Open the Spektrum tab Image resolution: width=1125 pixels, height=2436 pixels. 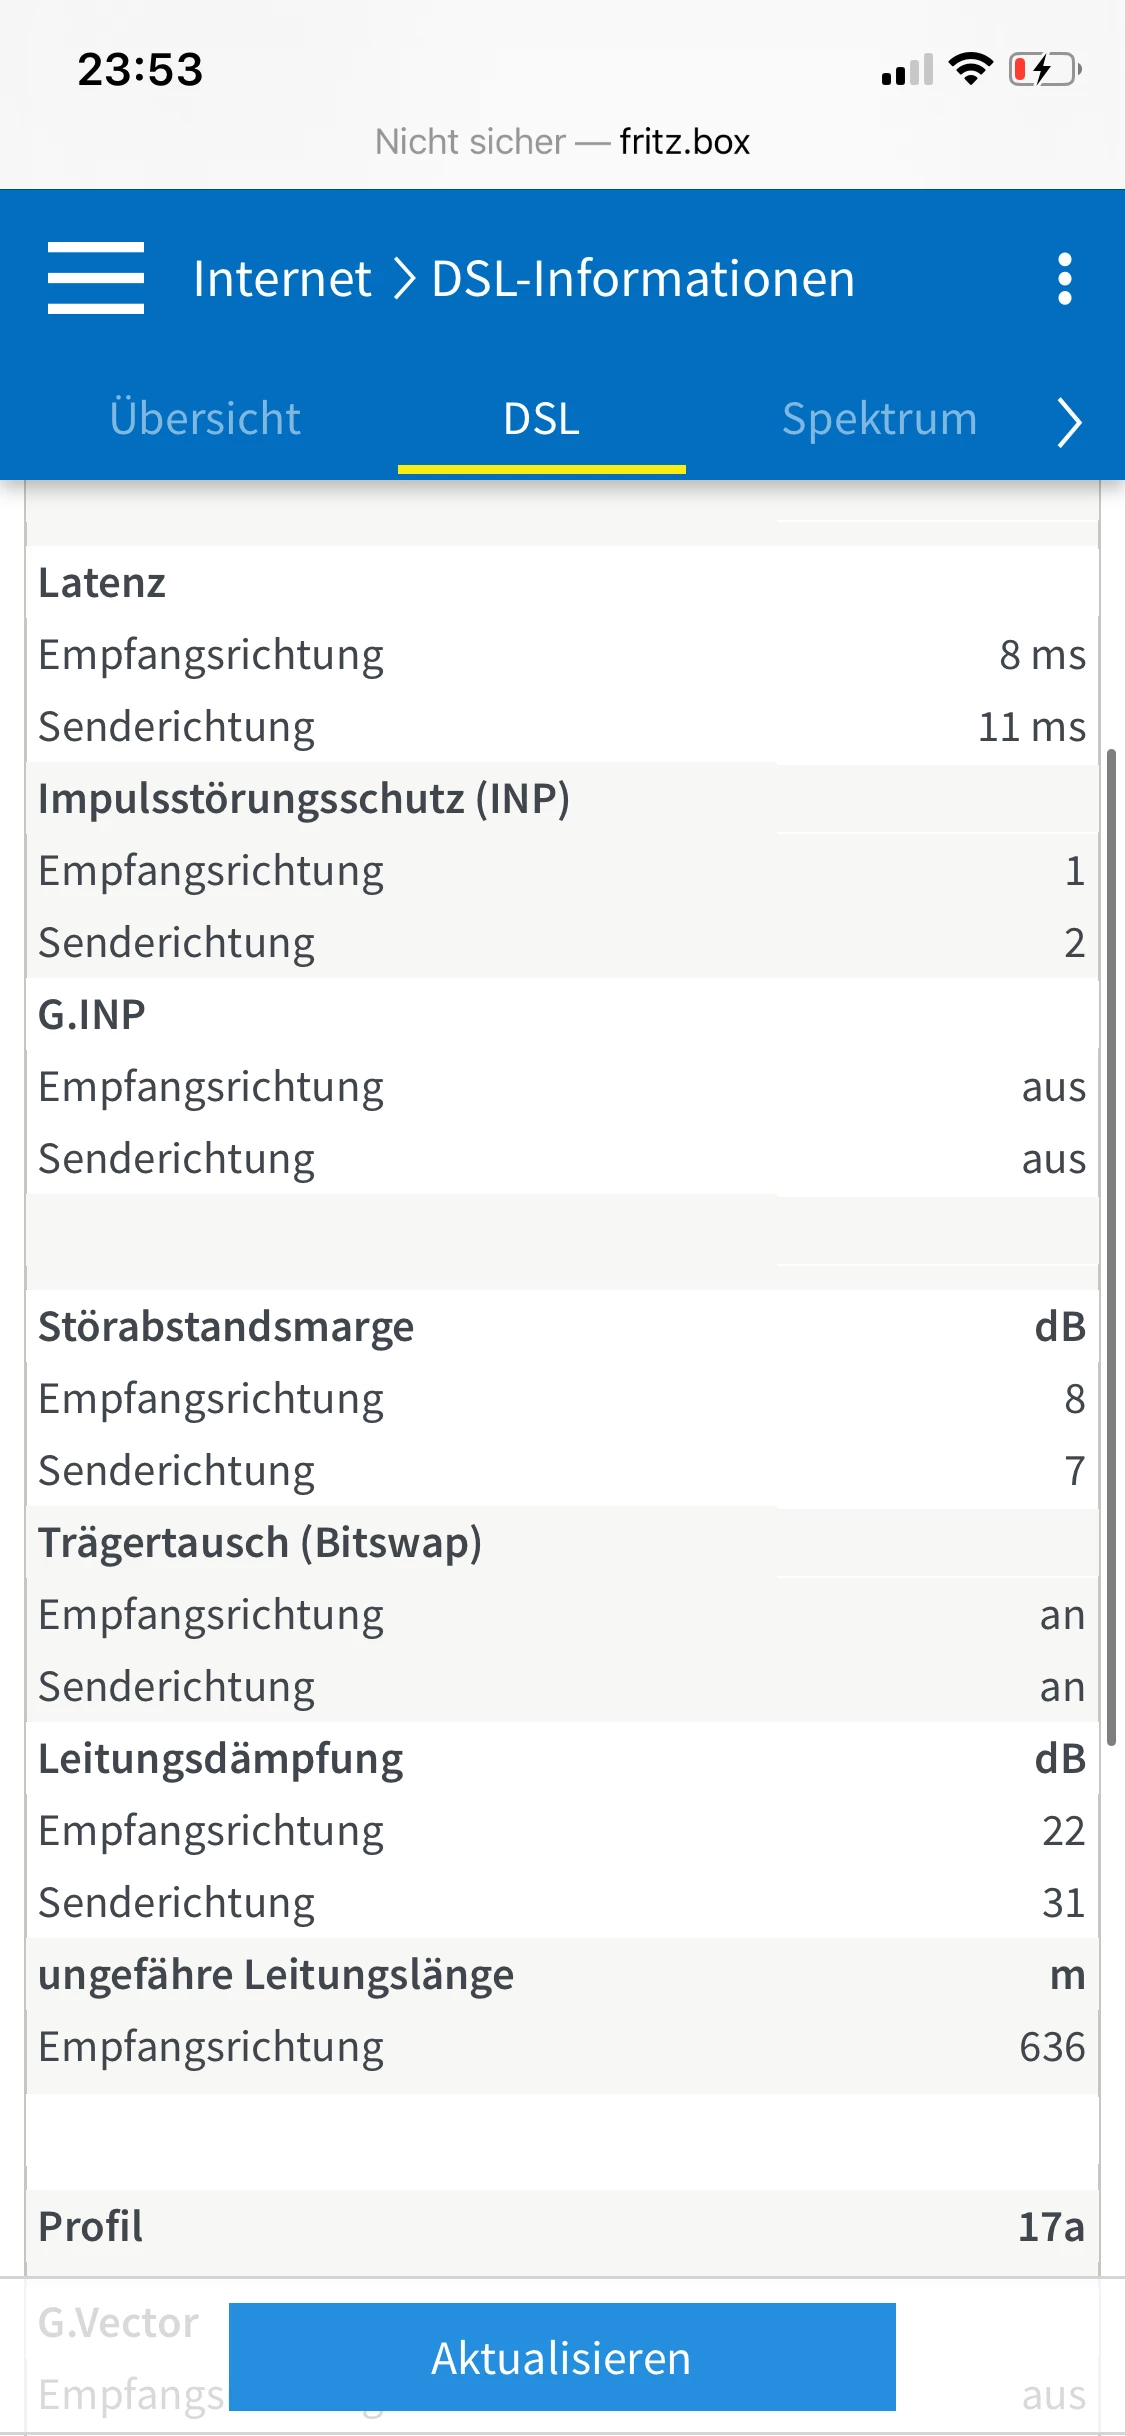[x=879, y=419]
